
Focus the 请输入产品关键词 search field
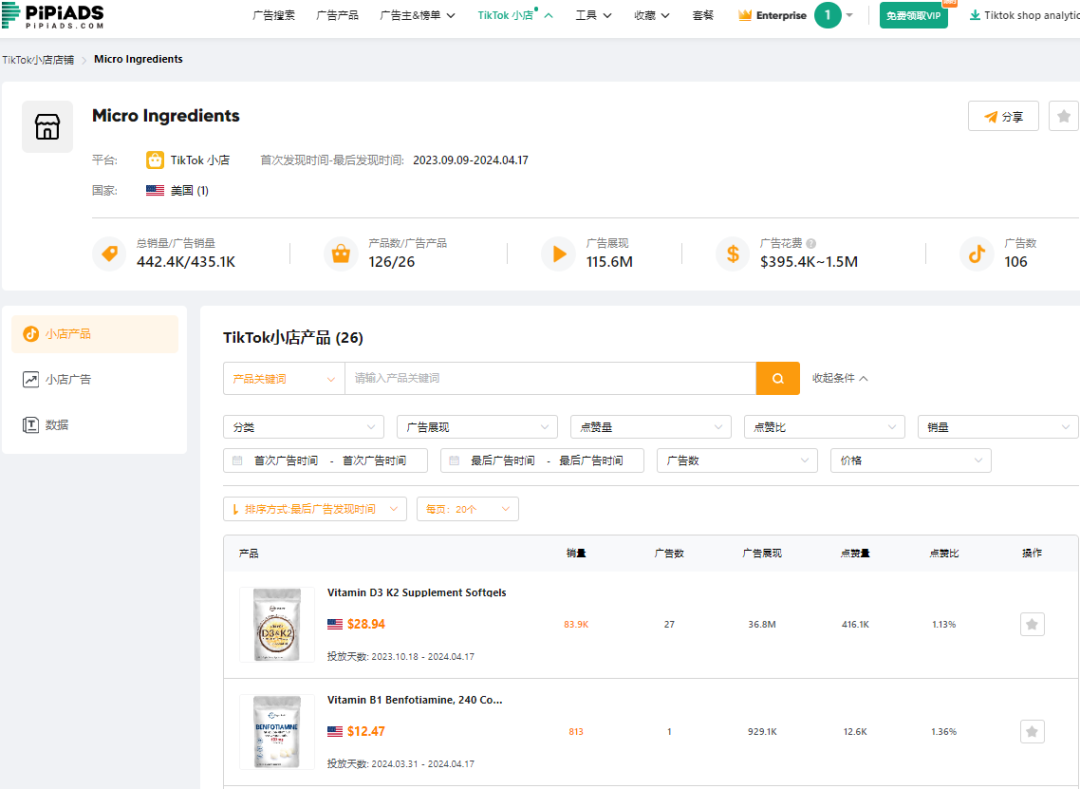(550, 378)
